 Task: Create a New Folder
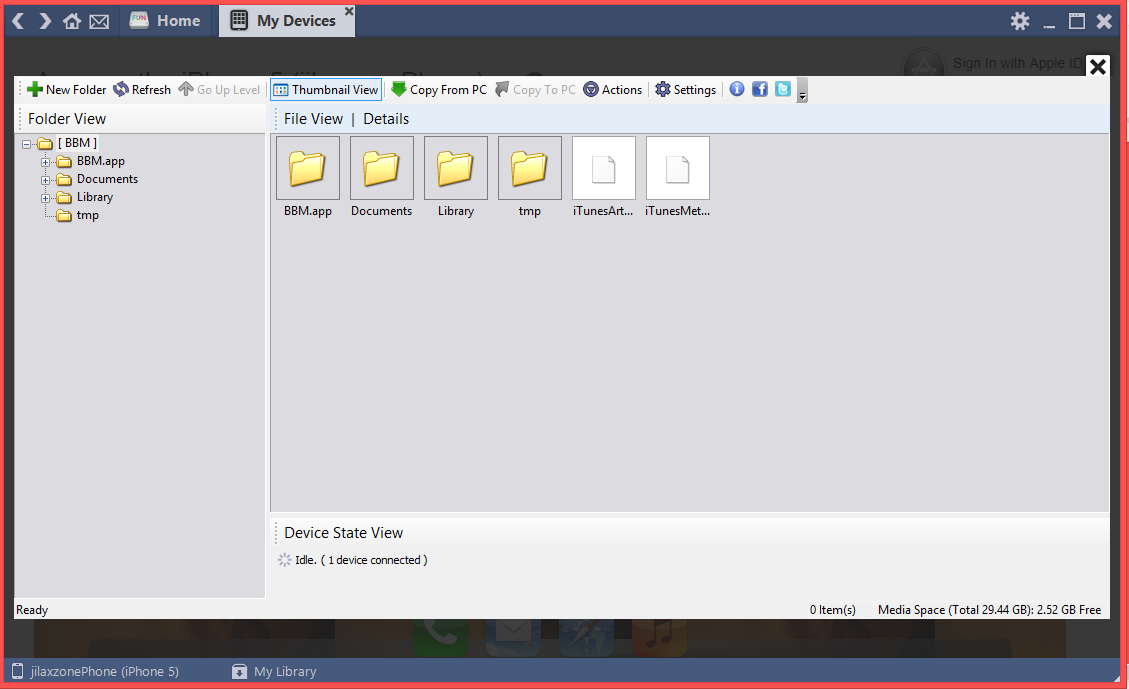(x=66, y=89)
